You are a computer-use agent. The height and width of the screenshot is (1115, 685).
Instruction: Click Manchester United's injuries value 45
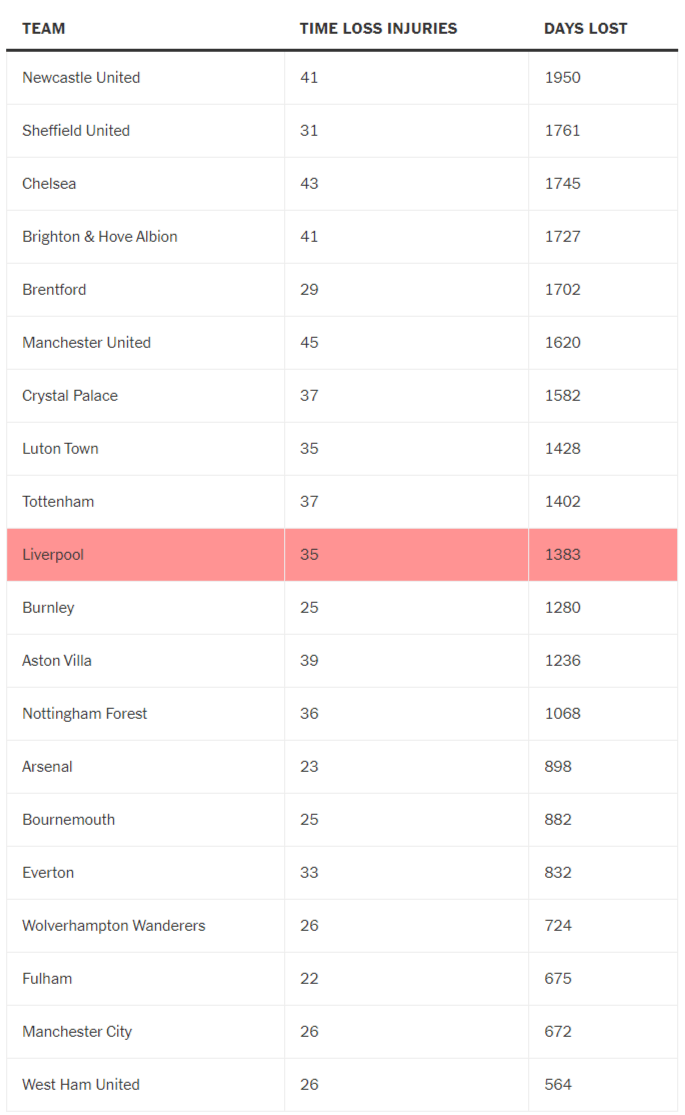click(309, 343)
